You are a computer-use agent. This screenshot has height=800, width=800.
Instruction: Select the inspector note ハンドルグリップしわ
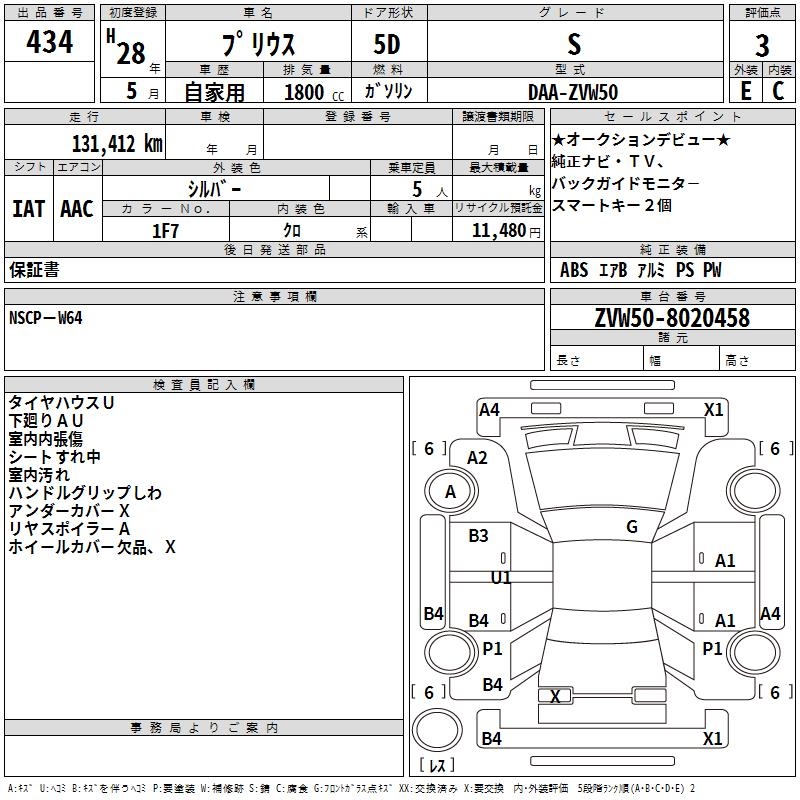point(85,493)
